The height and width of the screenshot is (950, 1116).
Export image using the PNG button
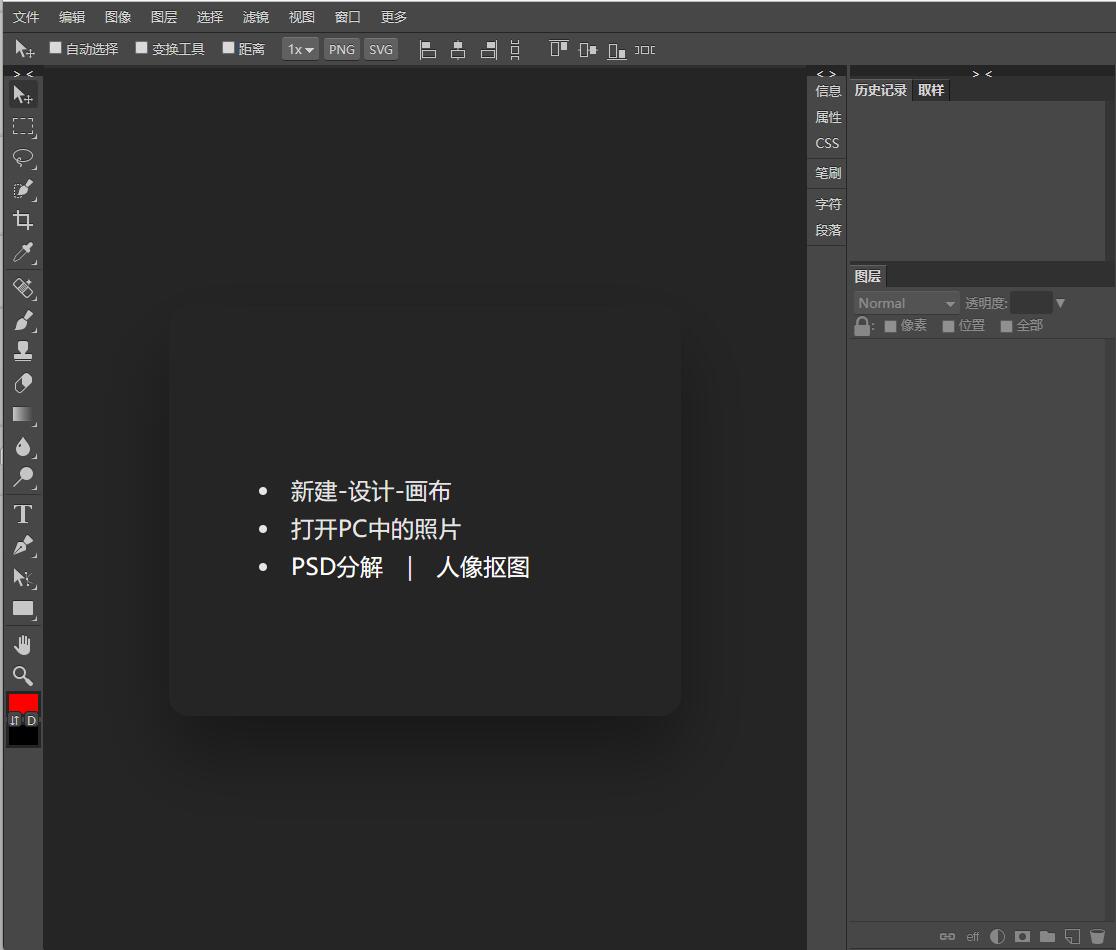[341, 48]
